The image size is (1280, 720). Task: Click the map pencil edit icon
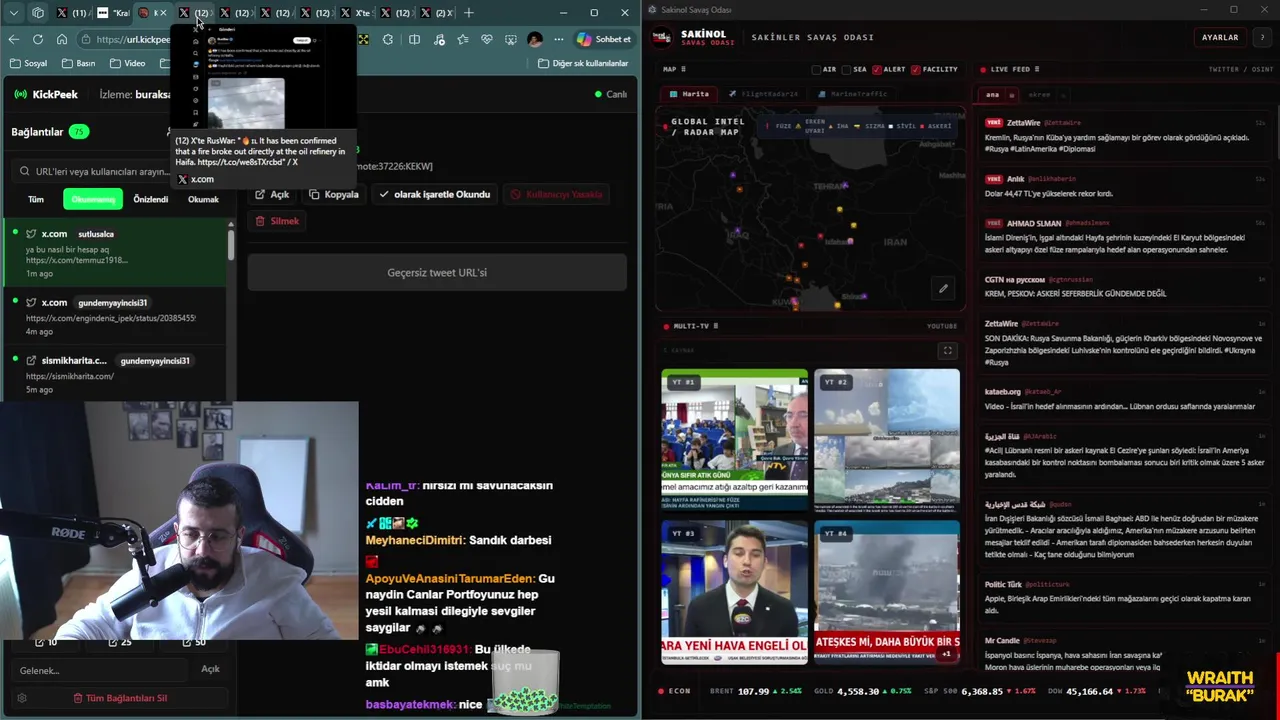(x=943, y=289)
